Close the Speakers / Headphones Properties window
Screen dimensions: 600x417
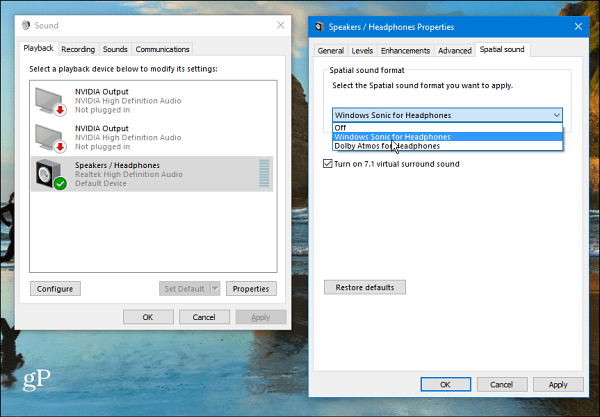(578, 26)
